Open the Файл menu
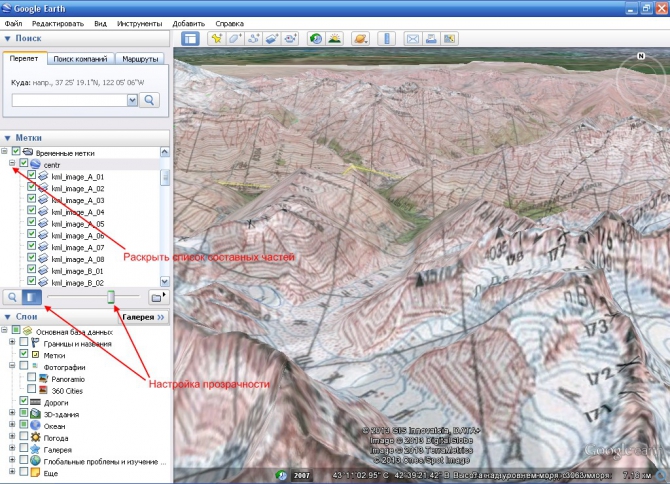Screen dimensions: 670x484 (x=13, y=23)
